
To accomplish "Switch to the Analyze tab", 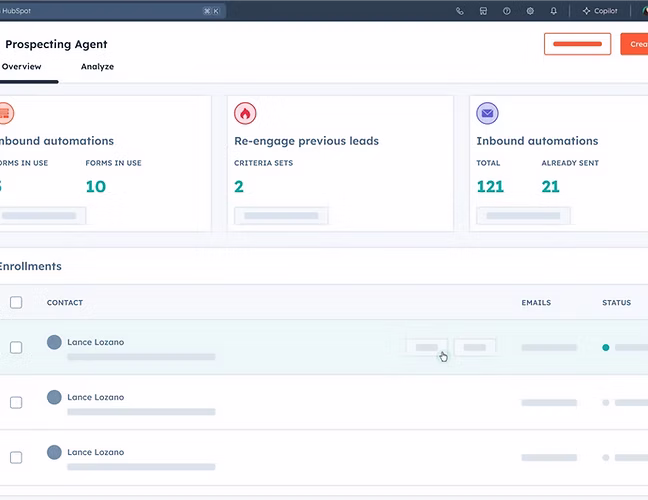I will pos(97,67).
